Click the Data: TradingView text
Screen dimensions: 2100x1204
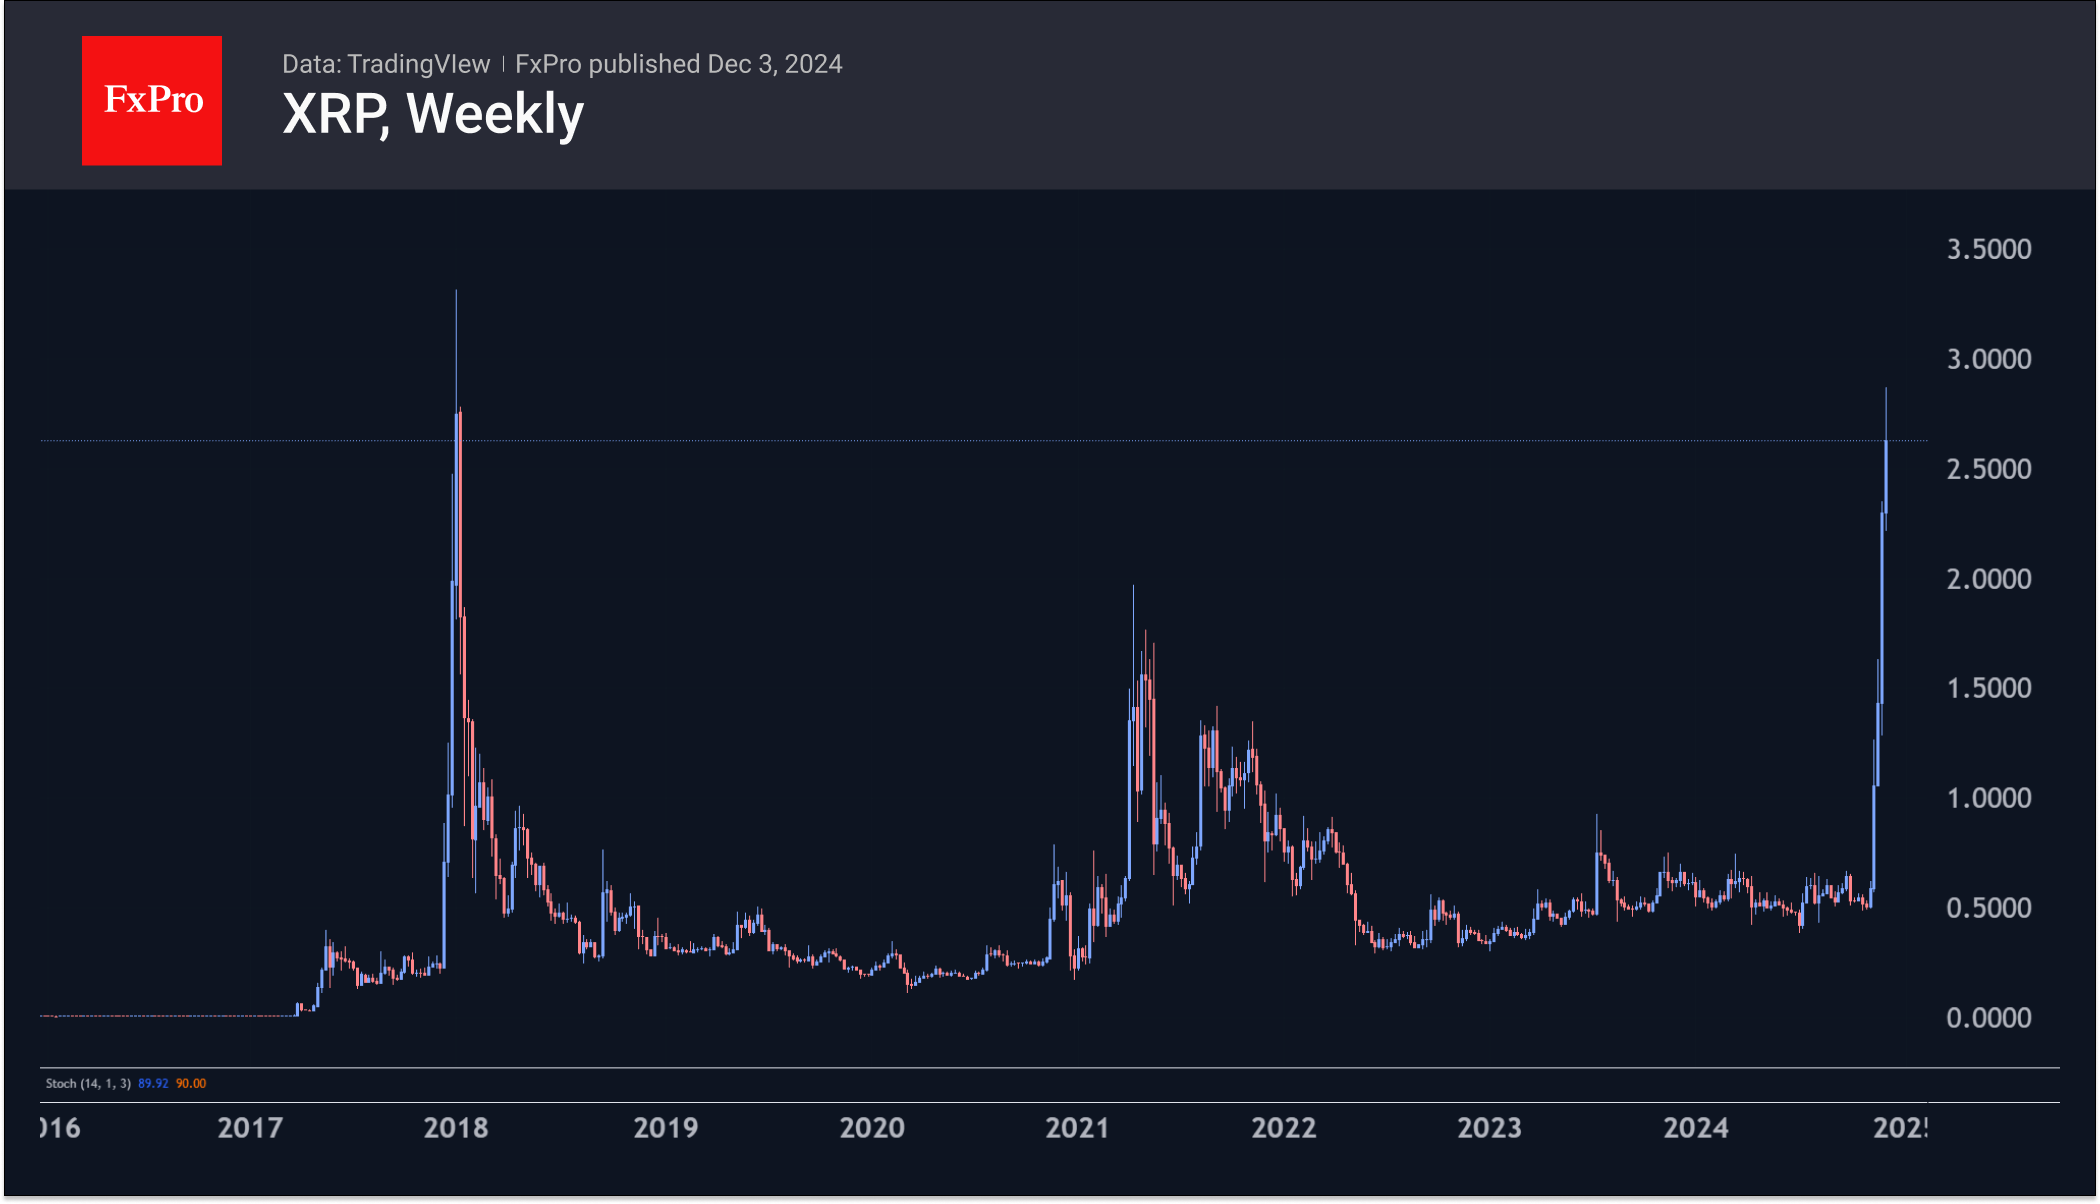point(386,64)
